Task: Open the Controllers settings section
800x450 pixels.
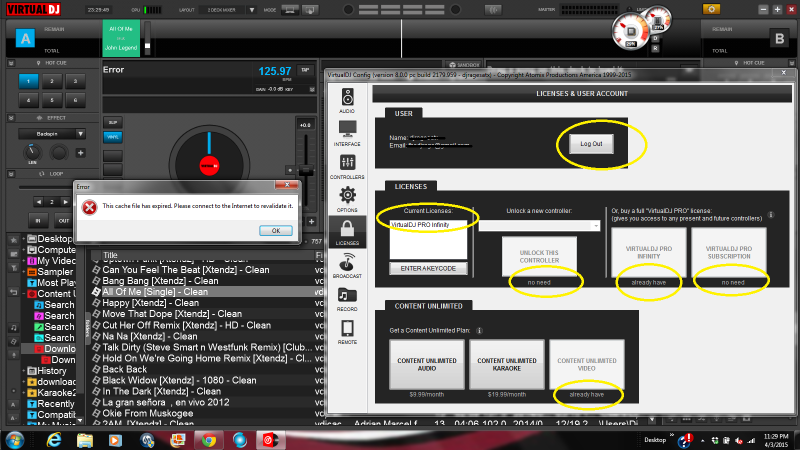Action: 347,167
